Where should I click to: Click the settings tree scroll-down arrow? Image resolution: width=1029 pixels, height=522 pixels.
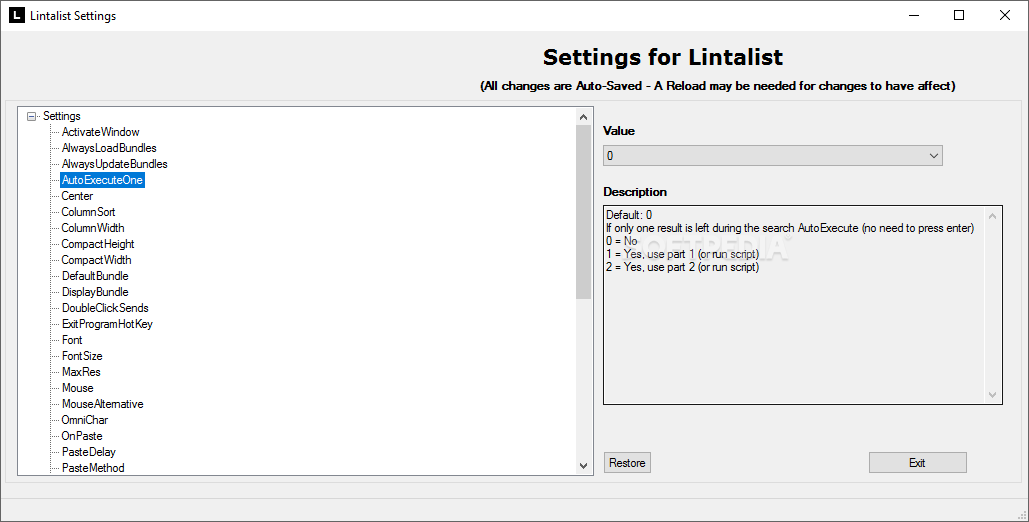pyautogui.click(x=583, y=466)
